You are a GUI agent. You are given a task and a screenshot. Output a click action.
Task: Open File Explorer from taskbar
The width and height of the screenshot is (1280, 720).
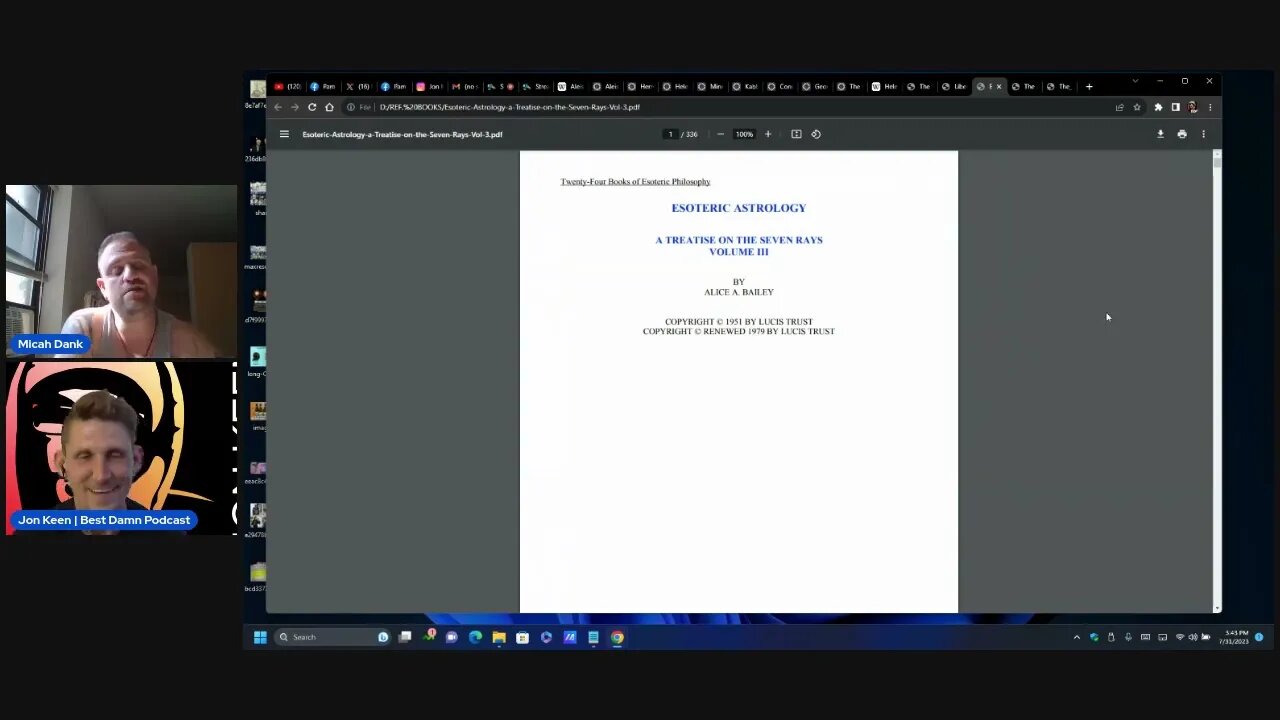click(x=499, y=637)
